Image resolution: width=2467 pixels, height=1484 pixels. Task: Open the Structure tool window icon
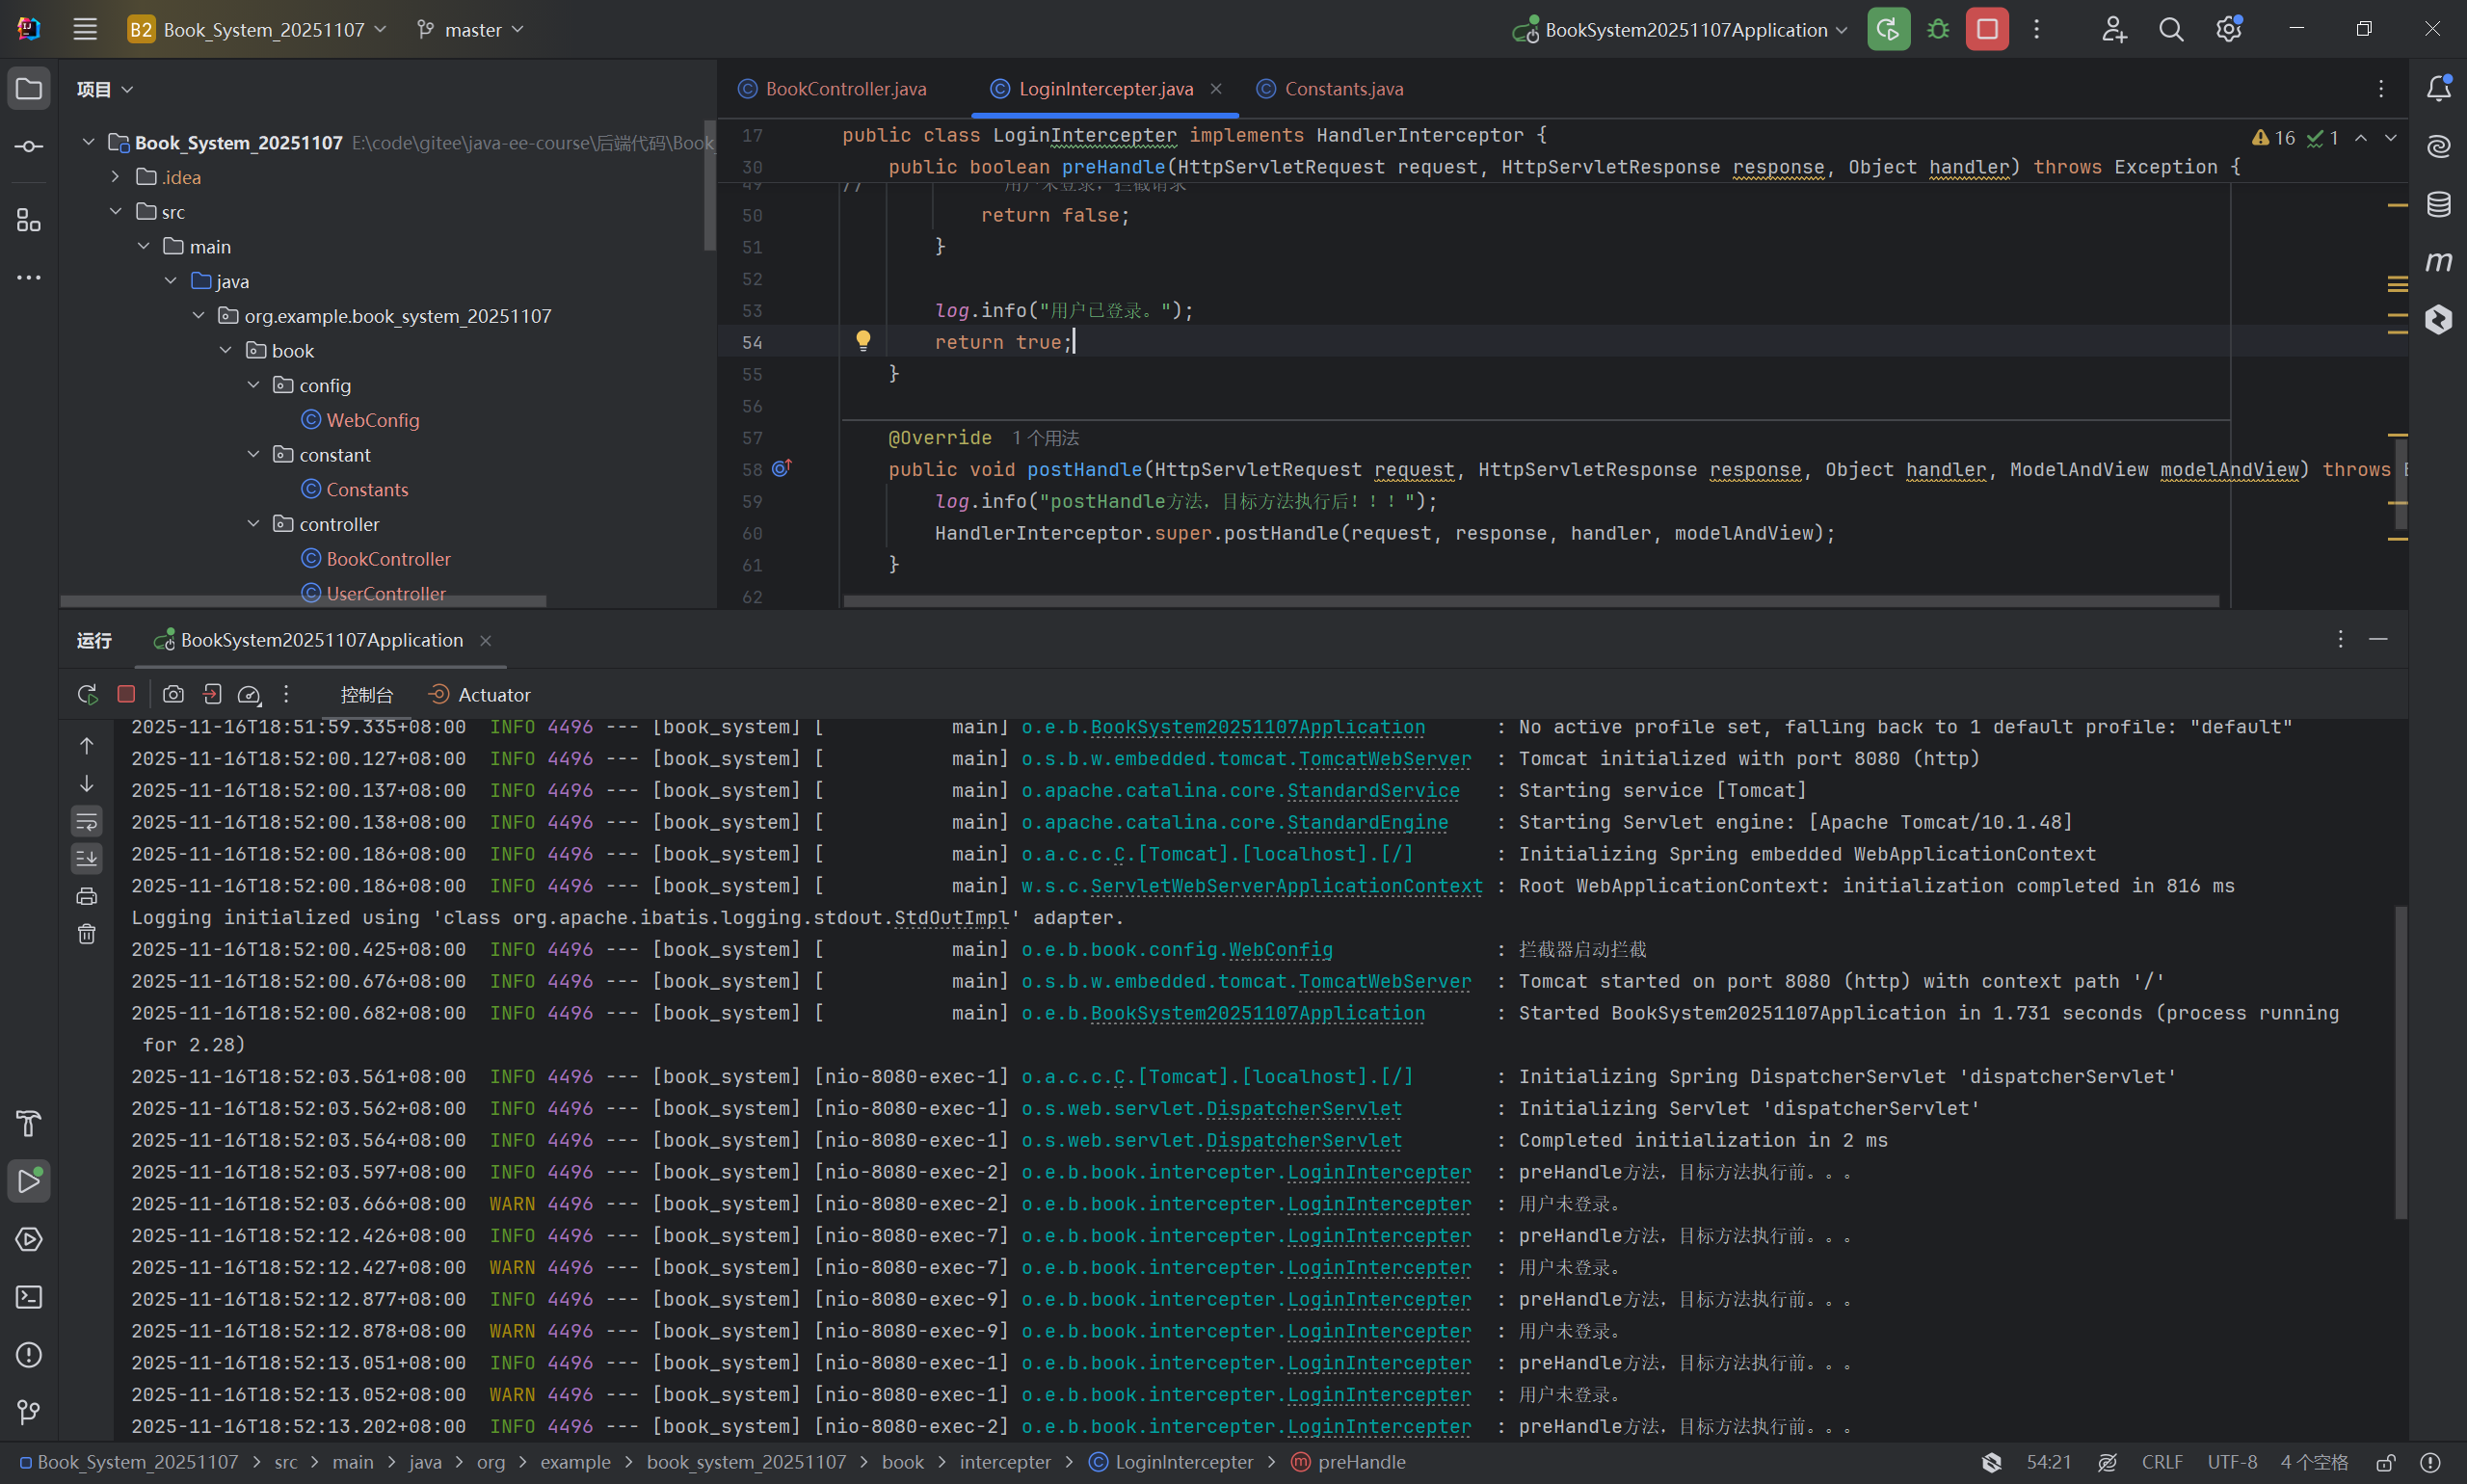pyautogui.click(x=29, y=219)
